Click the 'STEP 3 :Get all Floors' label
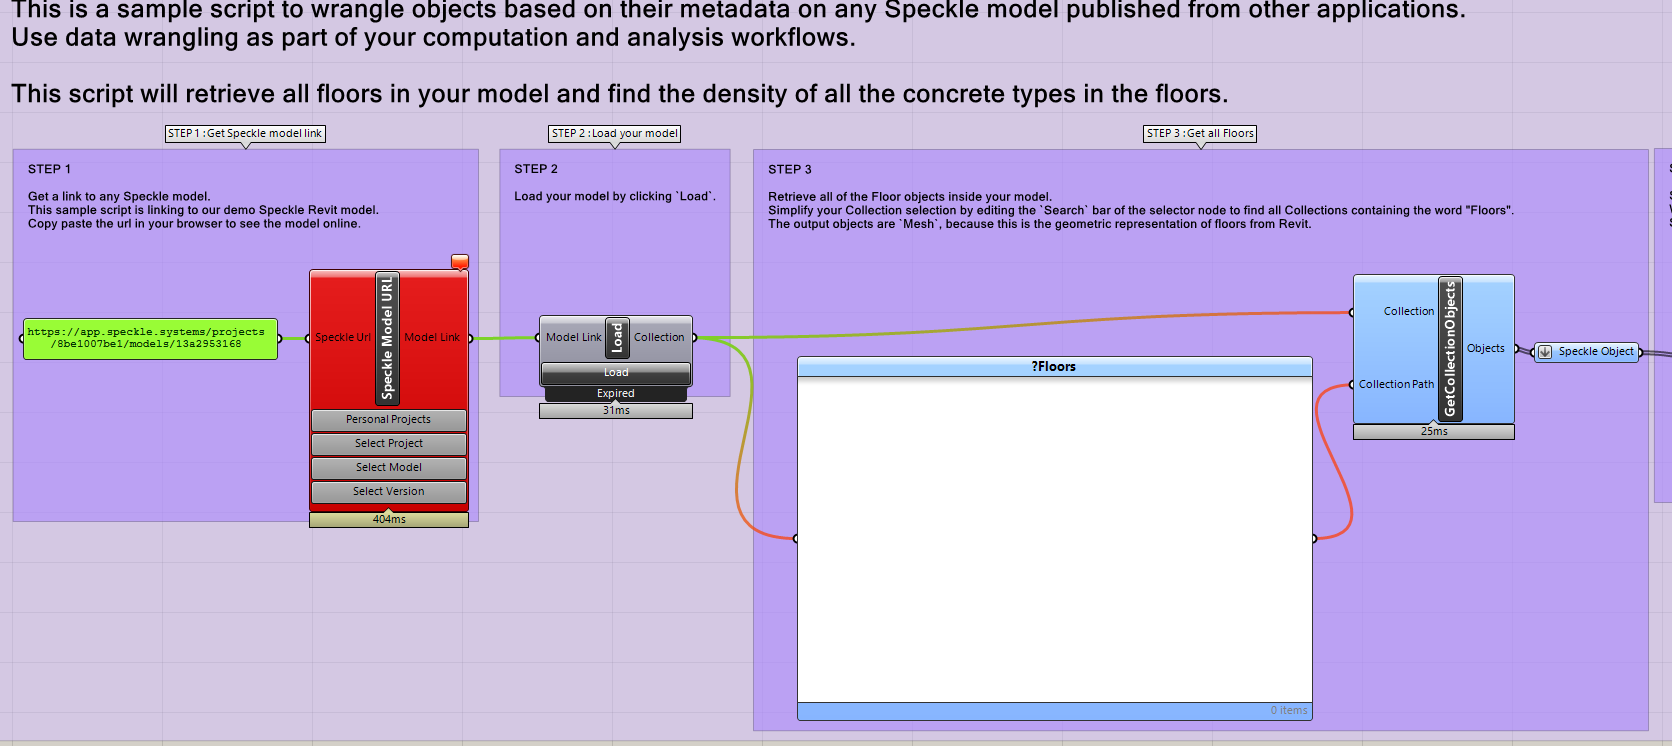Image resolution: width=1672 pixels, height=746 pixels. (x=1200, y=134)
